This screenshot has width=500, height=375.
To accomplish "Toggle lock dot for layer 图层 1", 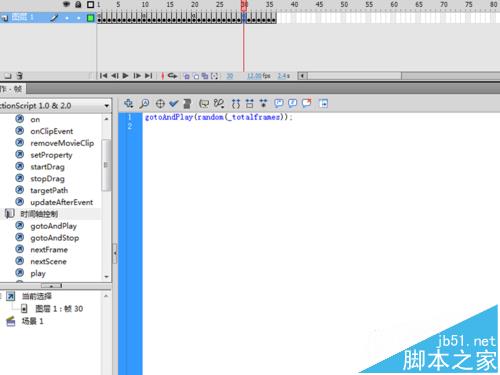I will click(79, 18).
